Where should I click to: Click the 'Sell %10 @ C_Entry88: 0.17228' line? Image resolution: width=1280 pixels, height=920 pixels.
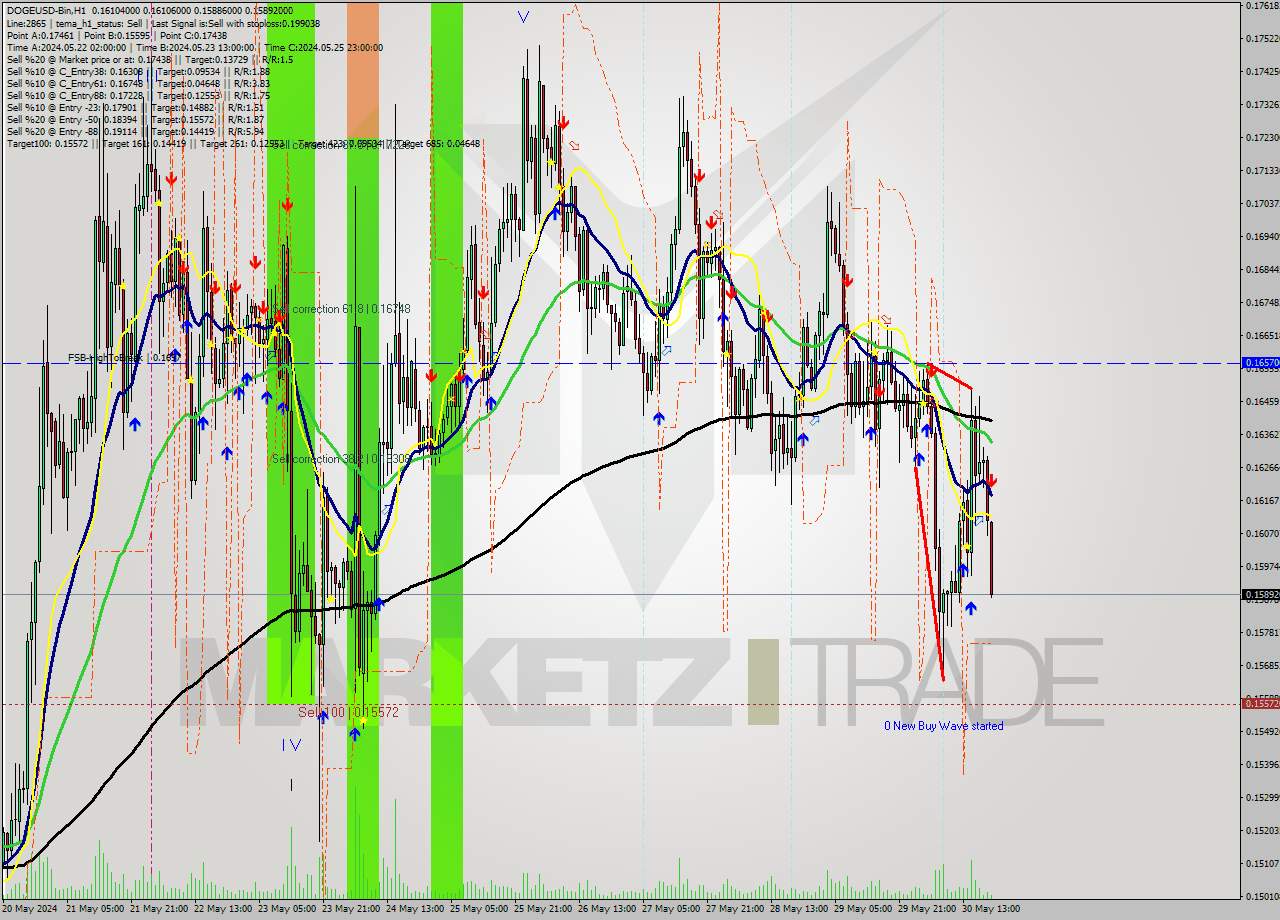tap(138, 95)
